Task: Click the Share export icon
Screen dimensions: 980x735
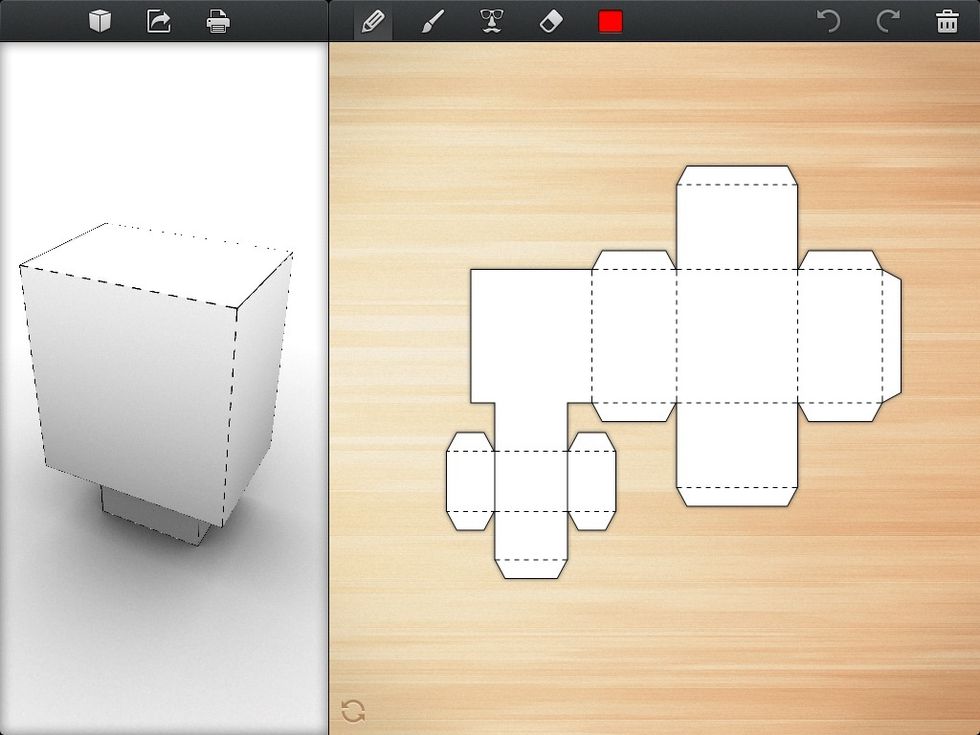Action: pyautogui.click(x=160, y=20)
